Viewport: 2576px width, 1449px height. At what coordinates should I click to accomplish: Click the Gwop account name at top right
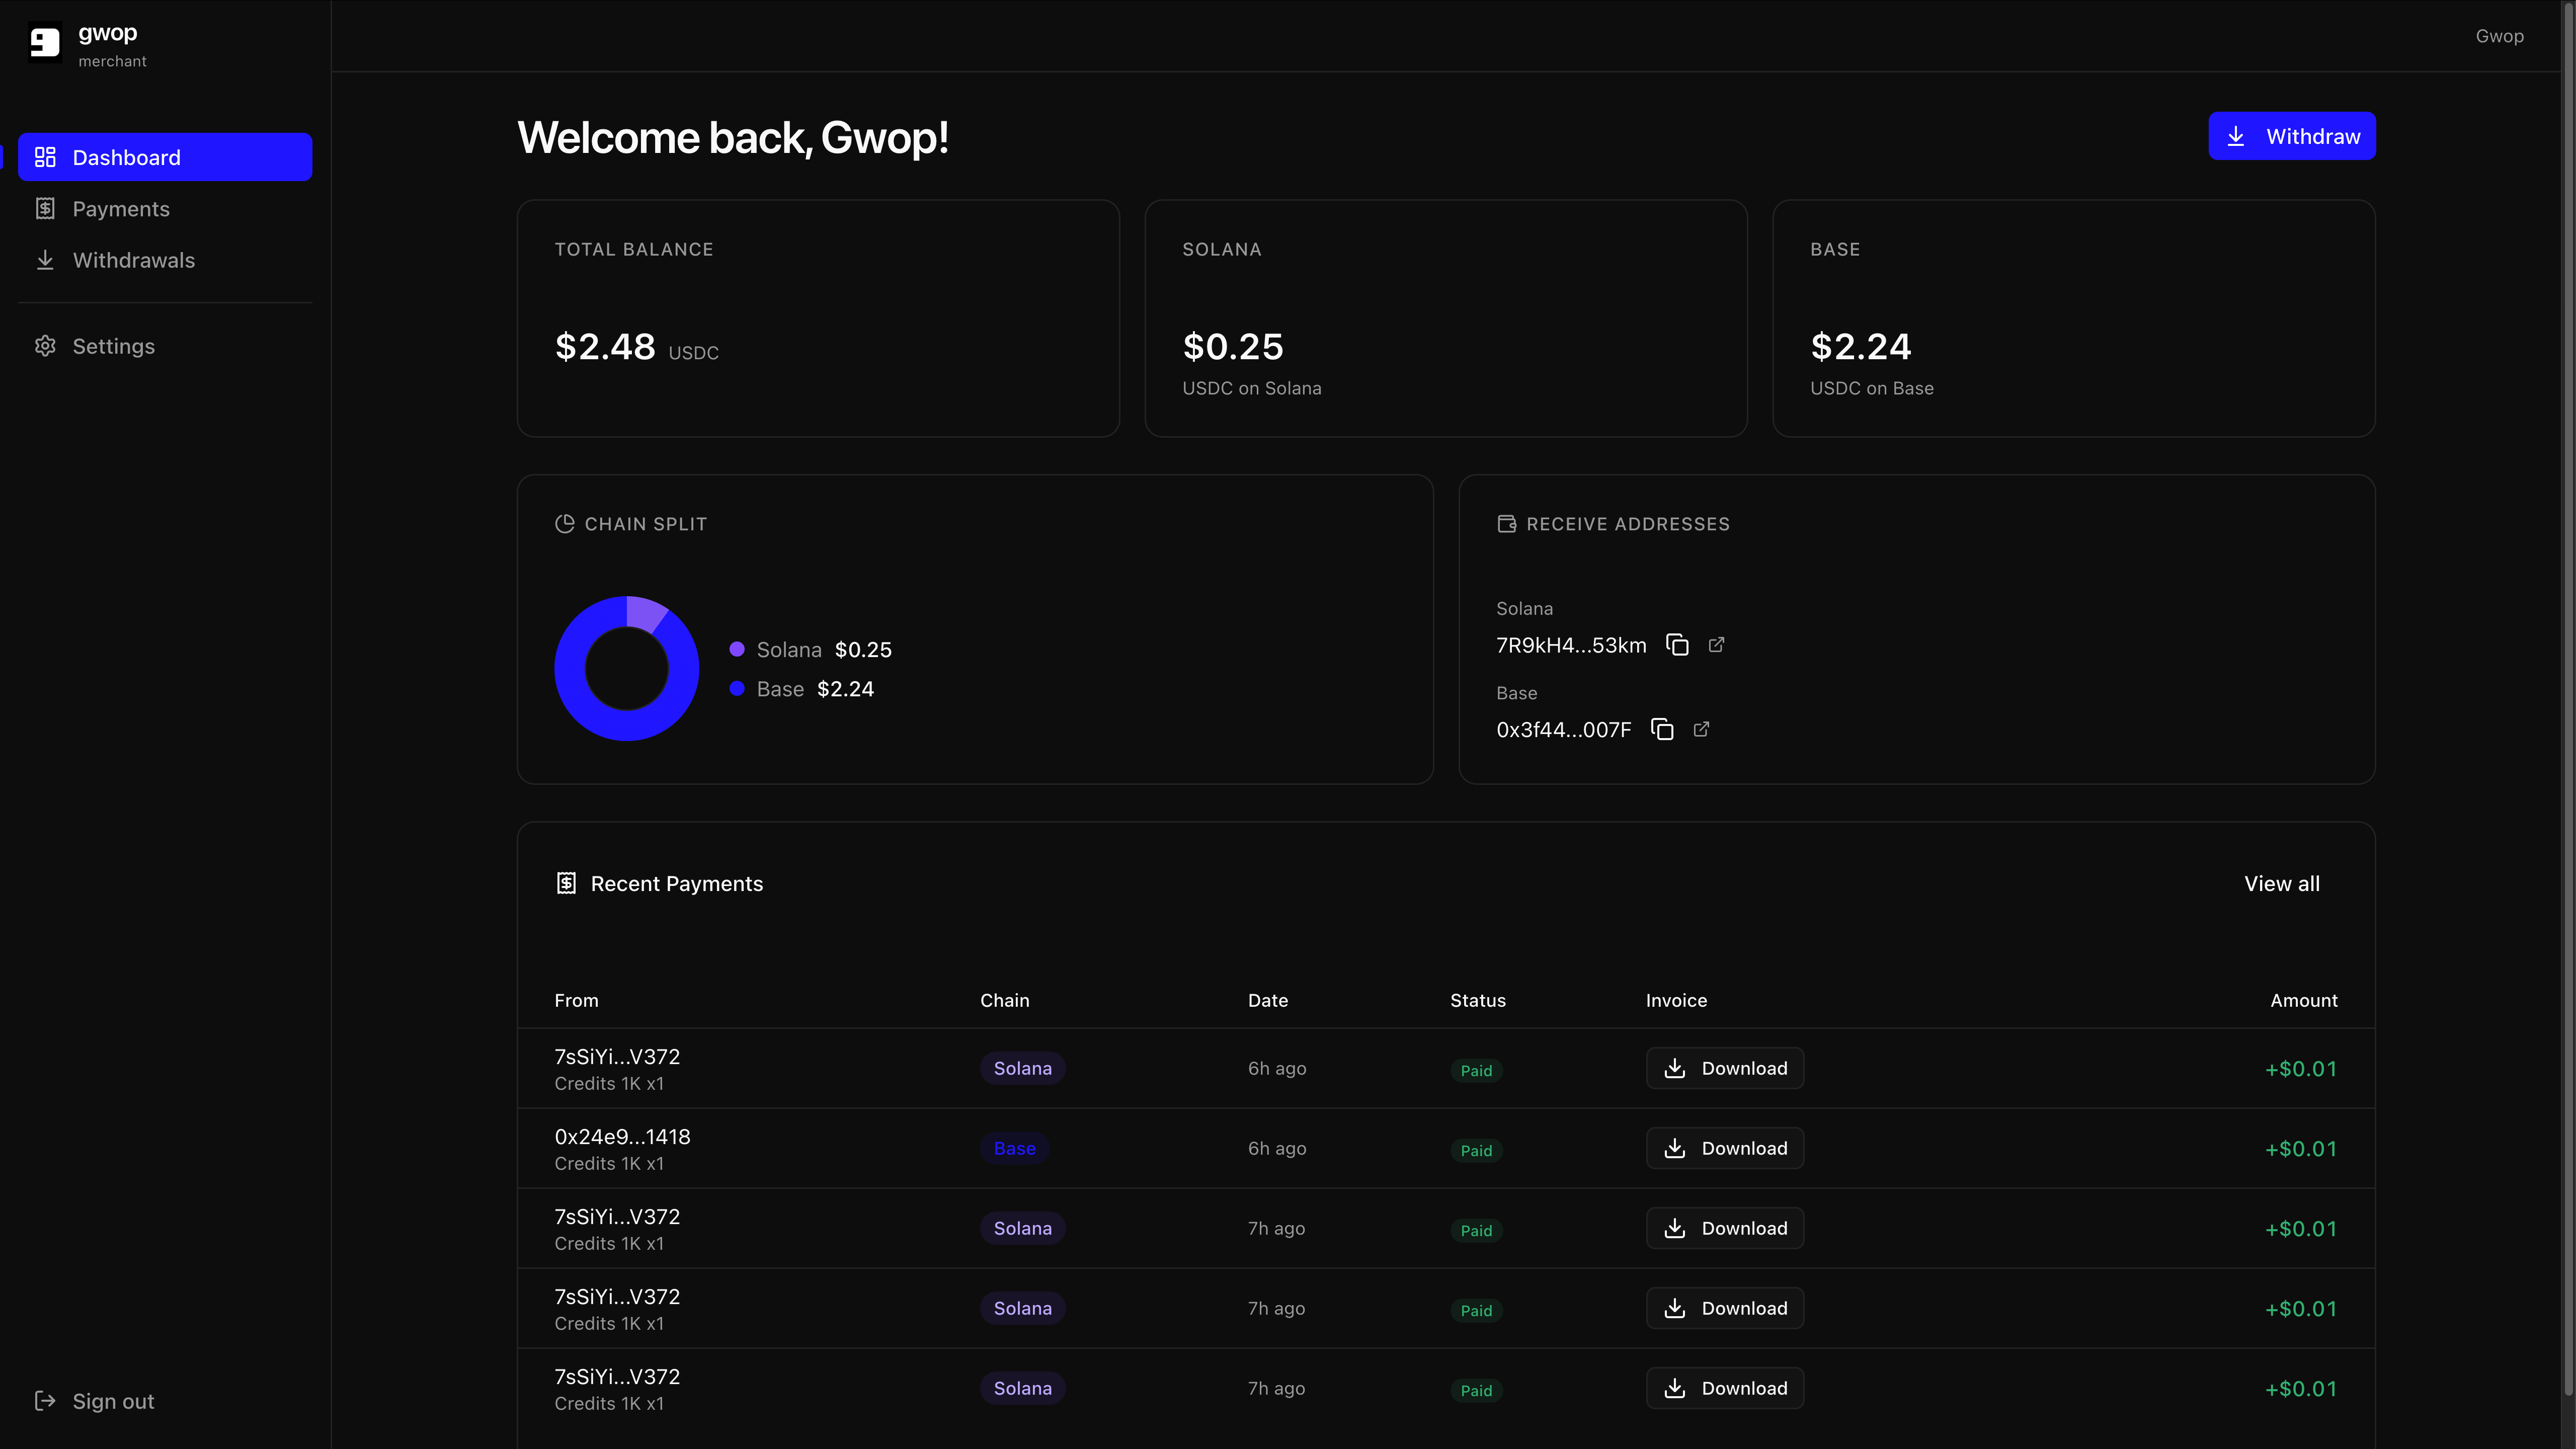2499,36
